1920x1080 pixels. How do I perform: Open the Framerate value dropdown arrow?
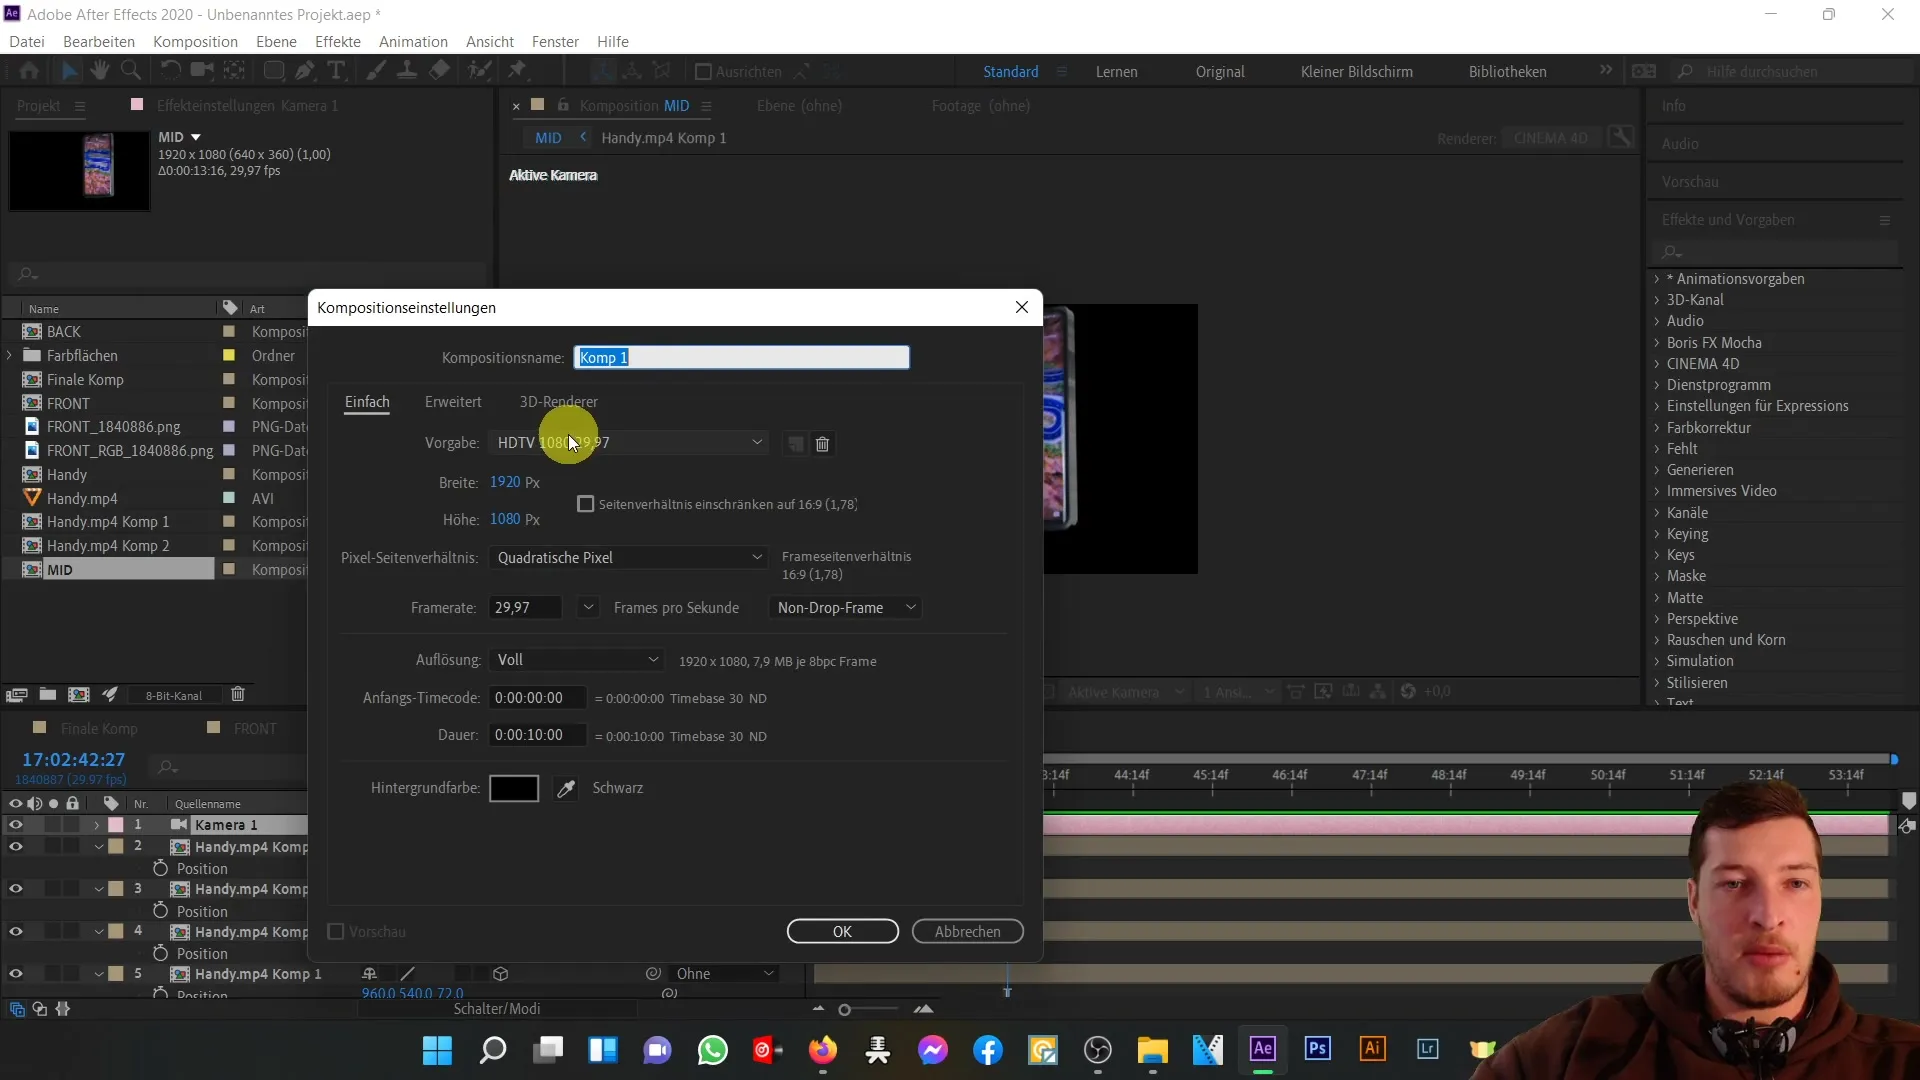pos(588,608)
